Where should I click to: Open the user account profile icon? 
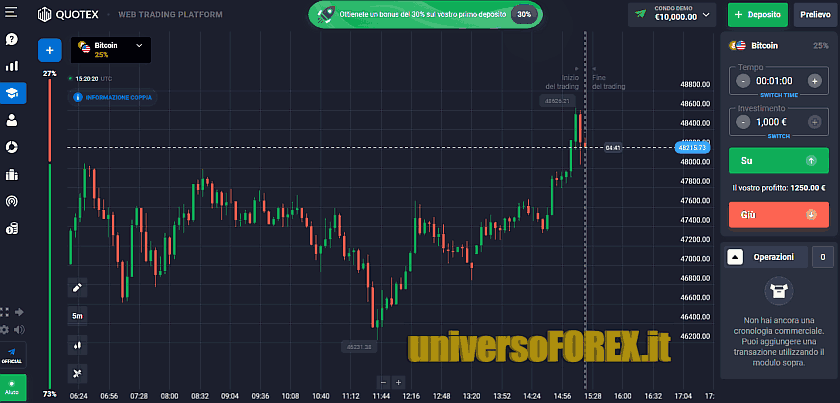12,120
